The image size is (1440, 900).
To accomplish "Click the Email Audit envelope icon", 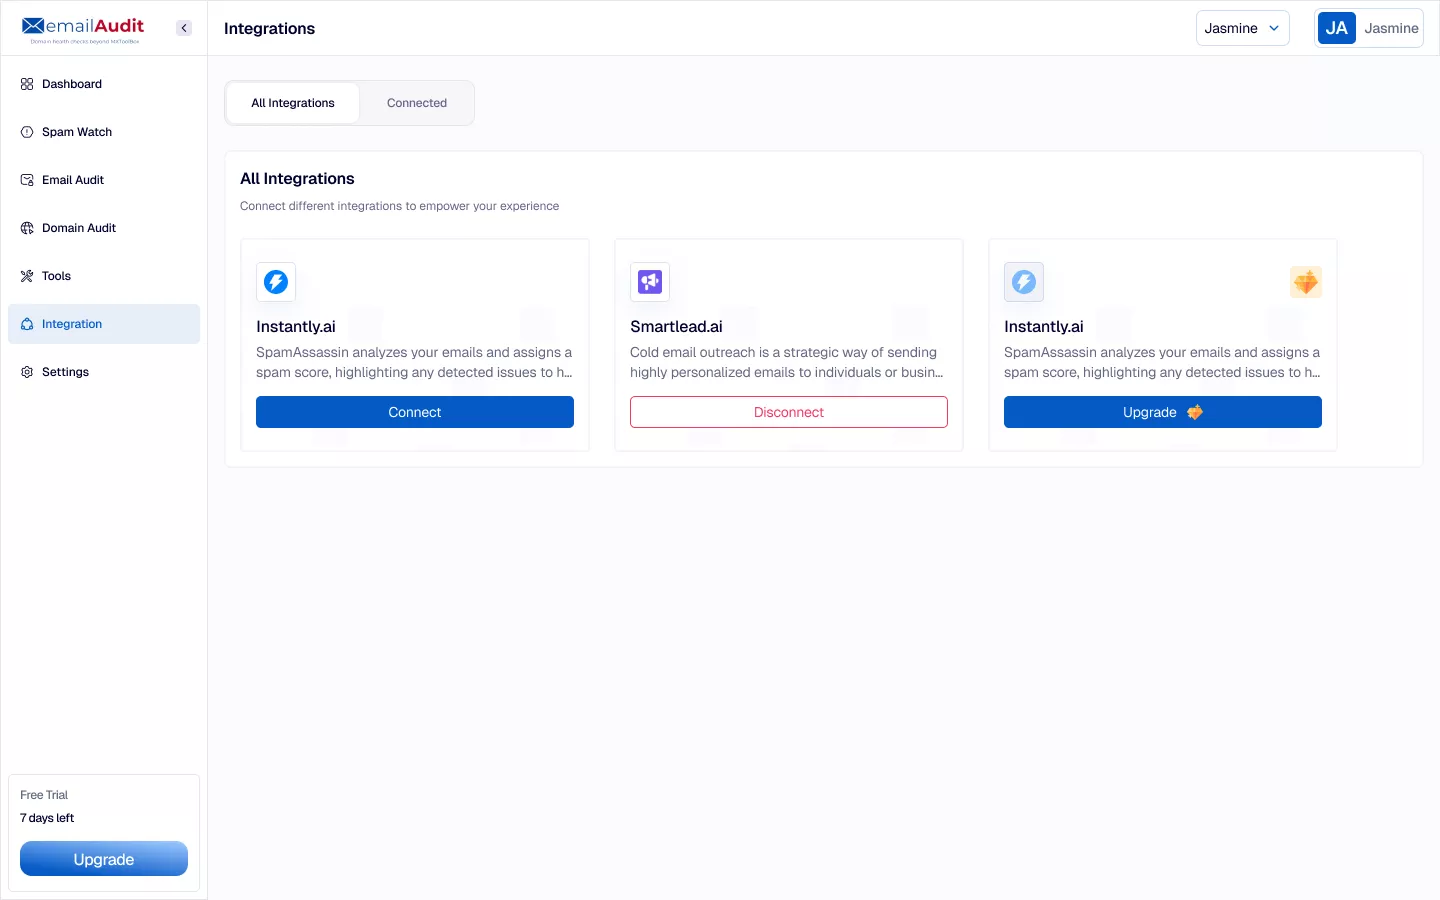I will point(27,180).
